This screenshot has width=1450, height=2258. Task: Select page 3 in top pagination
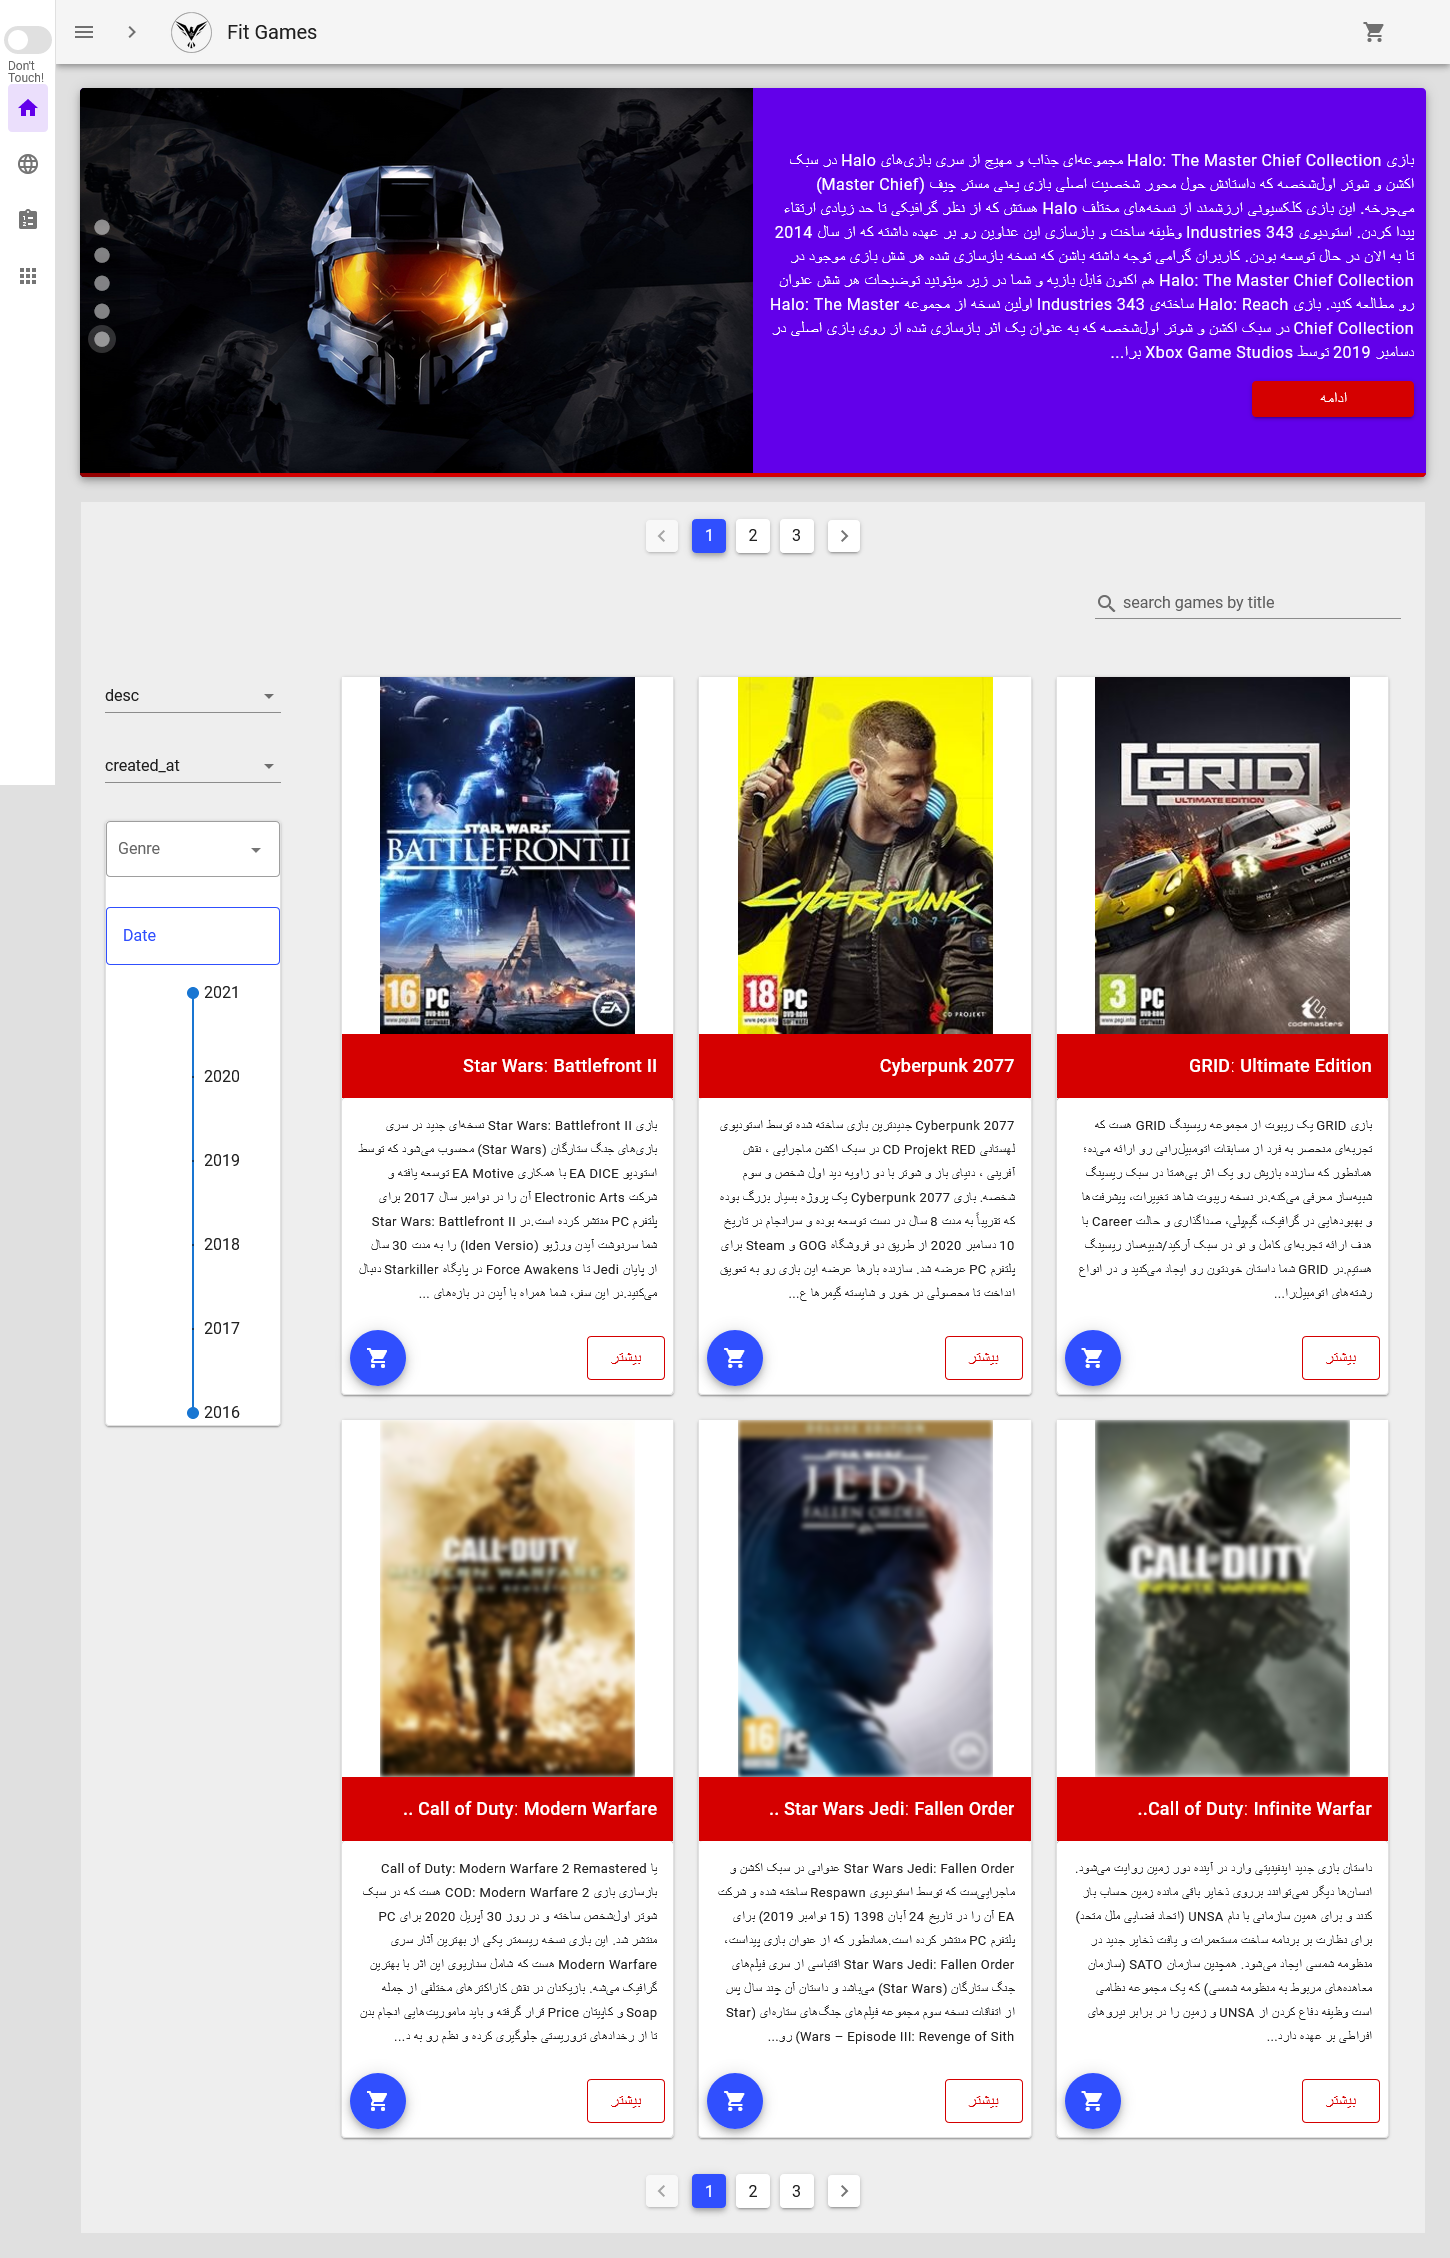point(797,536)
